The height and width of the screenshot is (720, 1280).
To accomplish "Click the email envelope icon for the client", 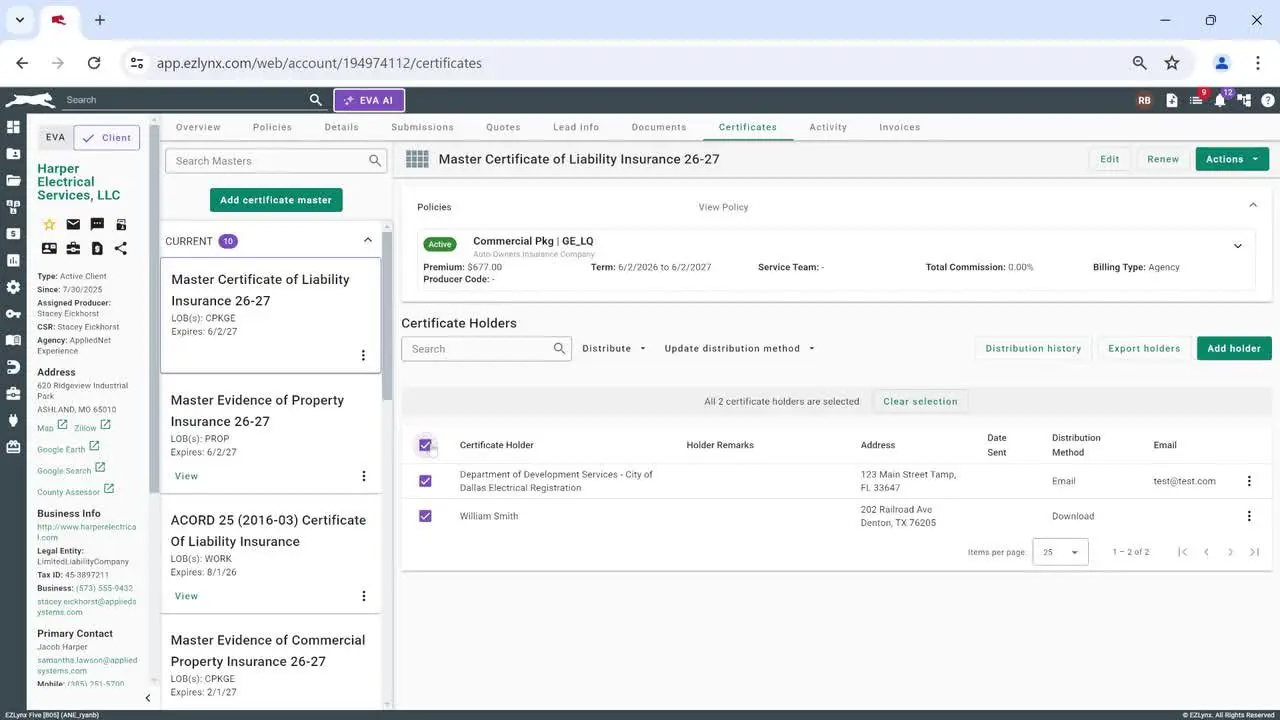I will click(x=73, y=224).
